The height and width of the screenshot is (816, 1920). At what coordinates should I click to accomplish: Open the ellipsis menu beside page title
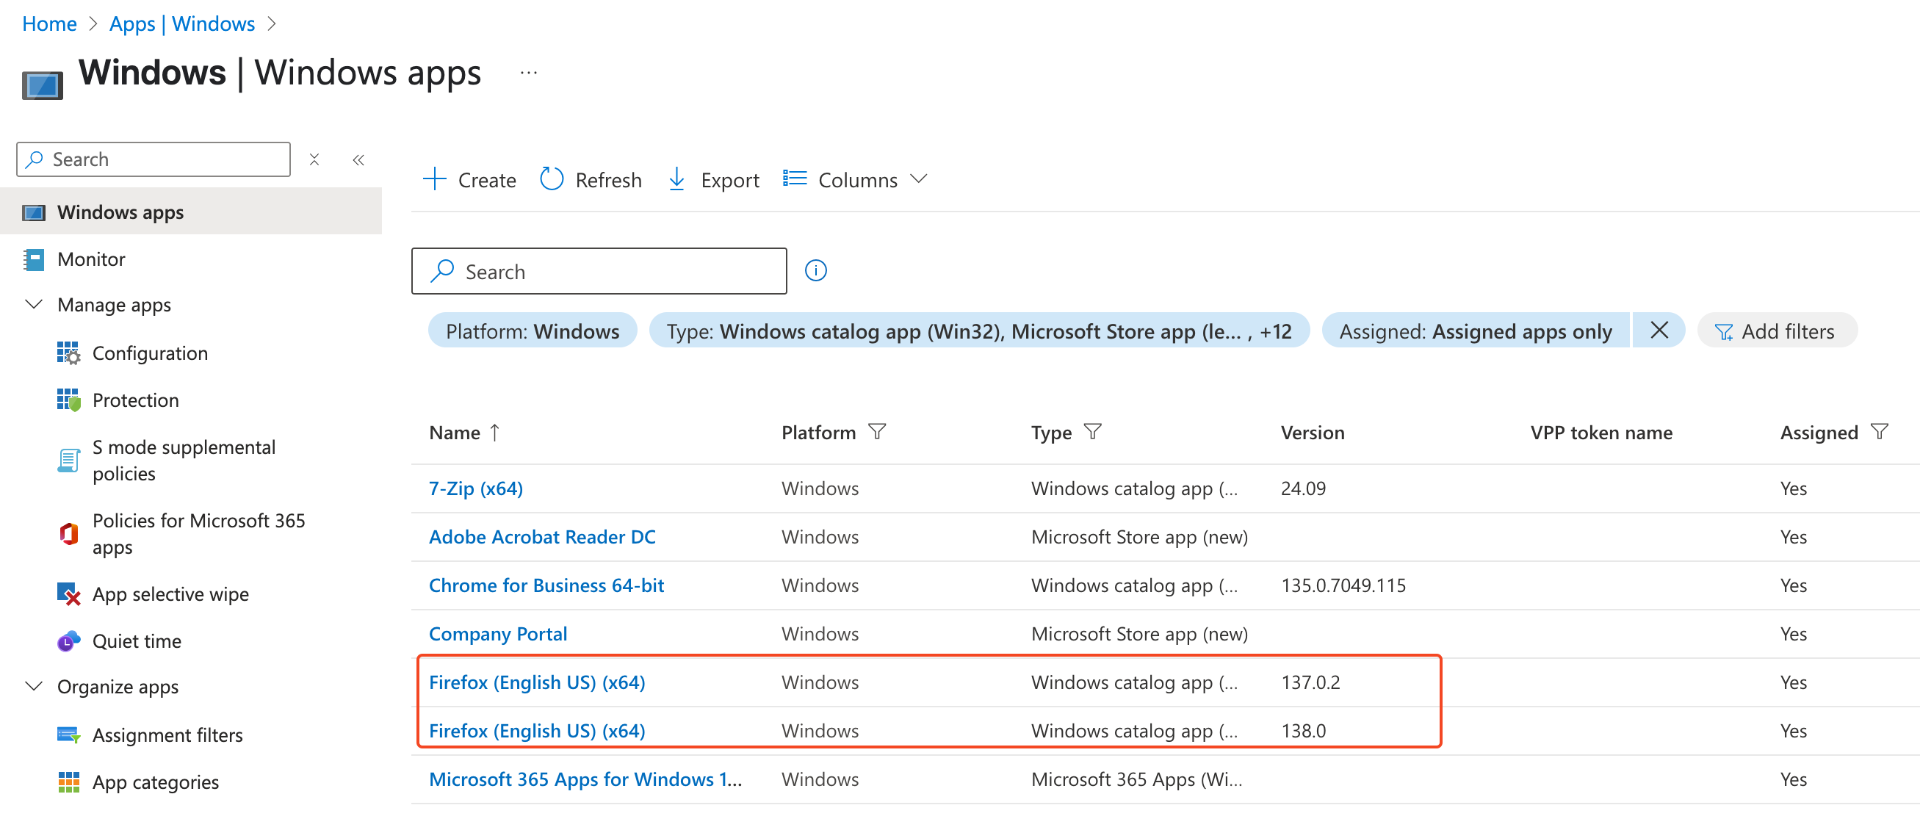[529, 73]
